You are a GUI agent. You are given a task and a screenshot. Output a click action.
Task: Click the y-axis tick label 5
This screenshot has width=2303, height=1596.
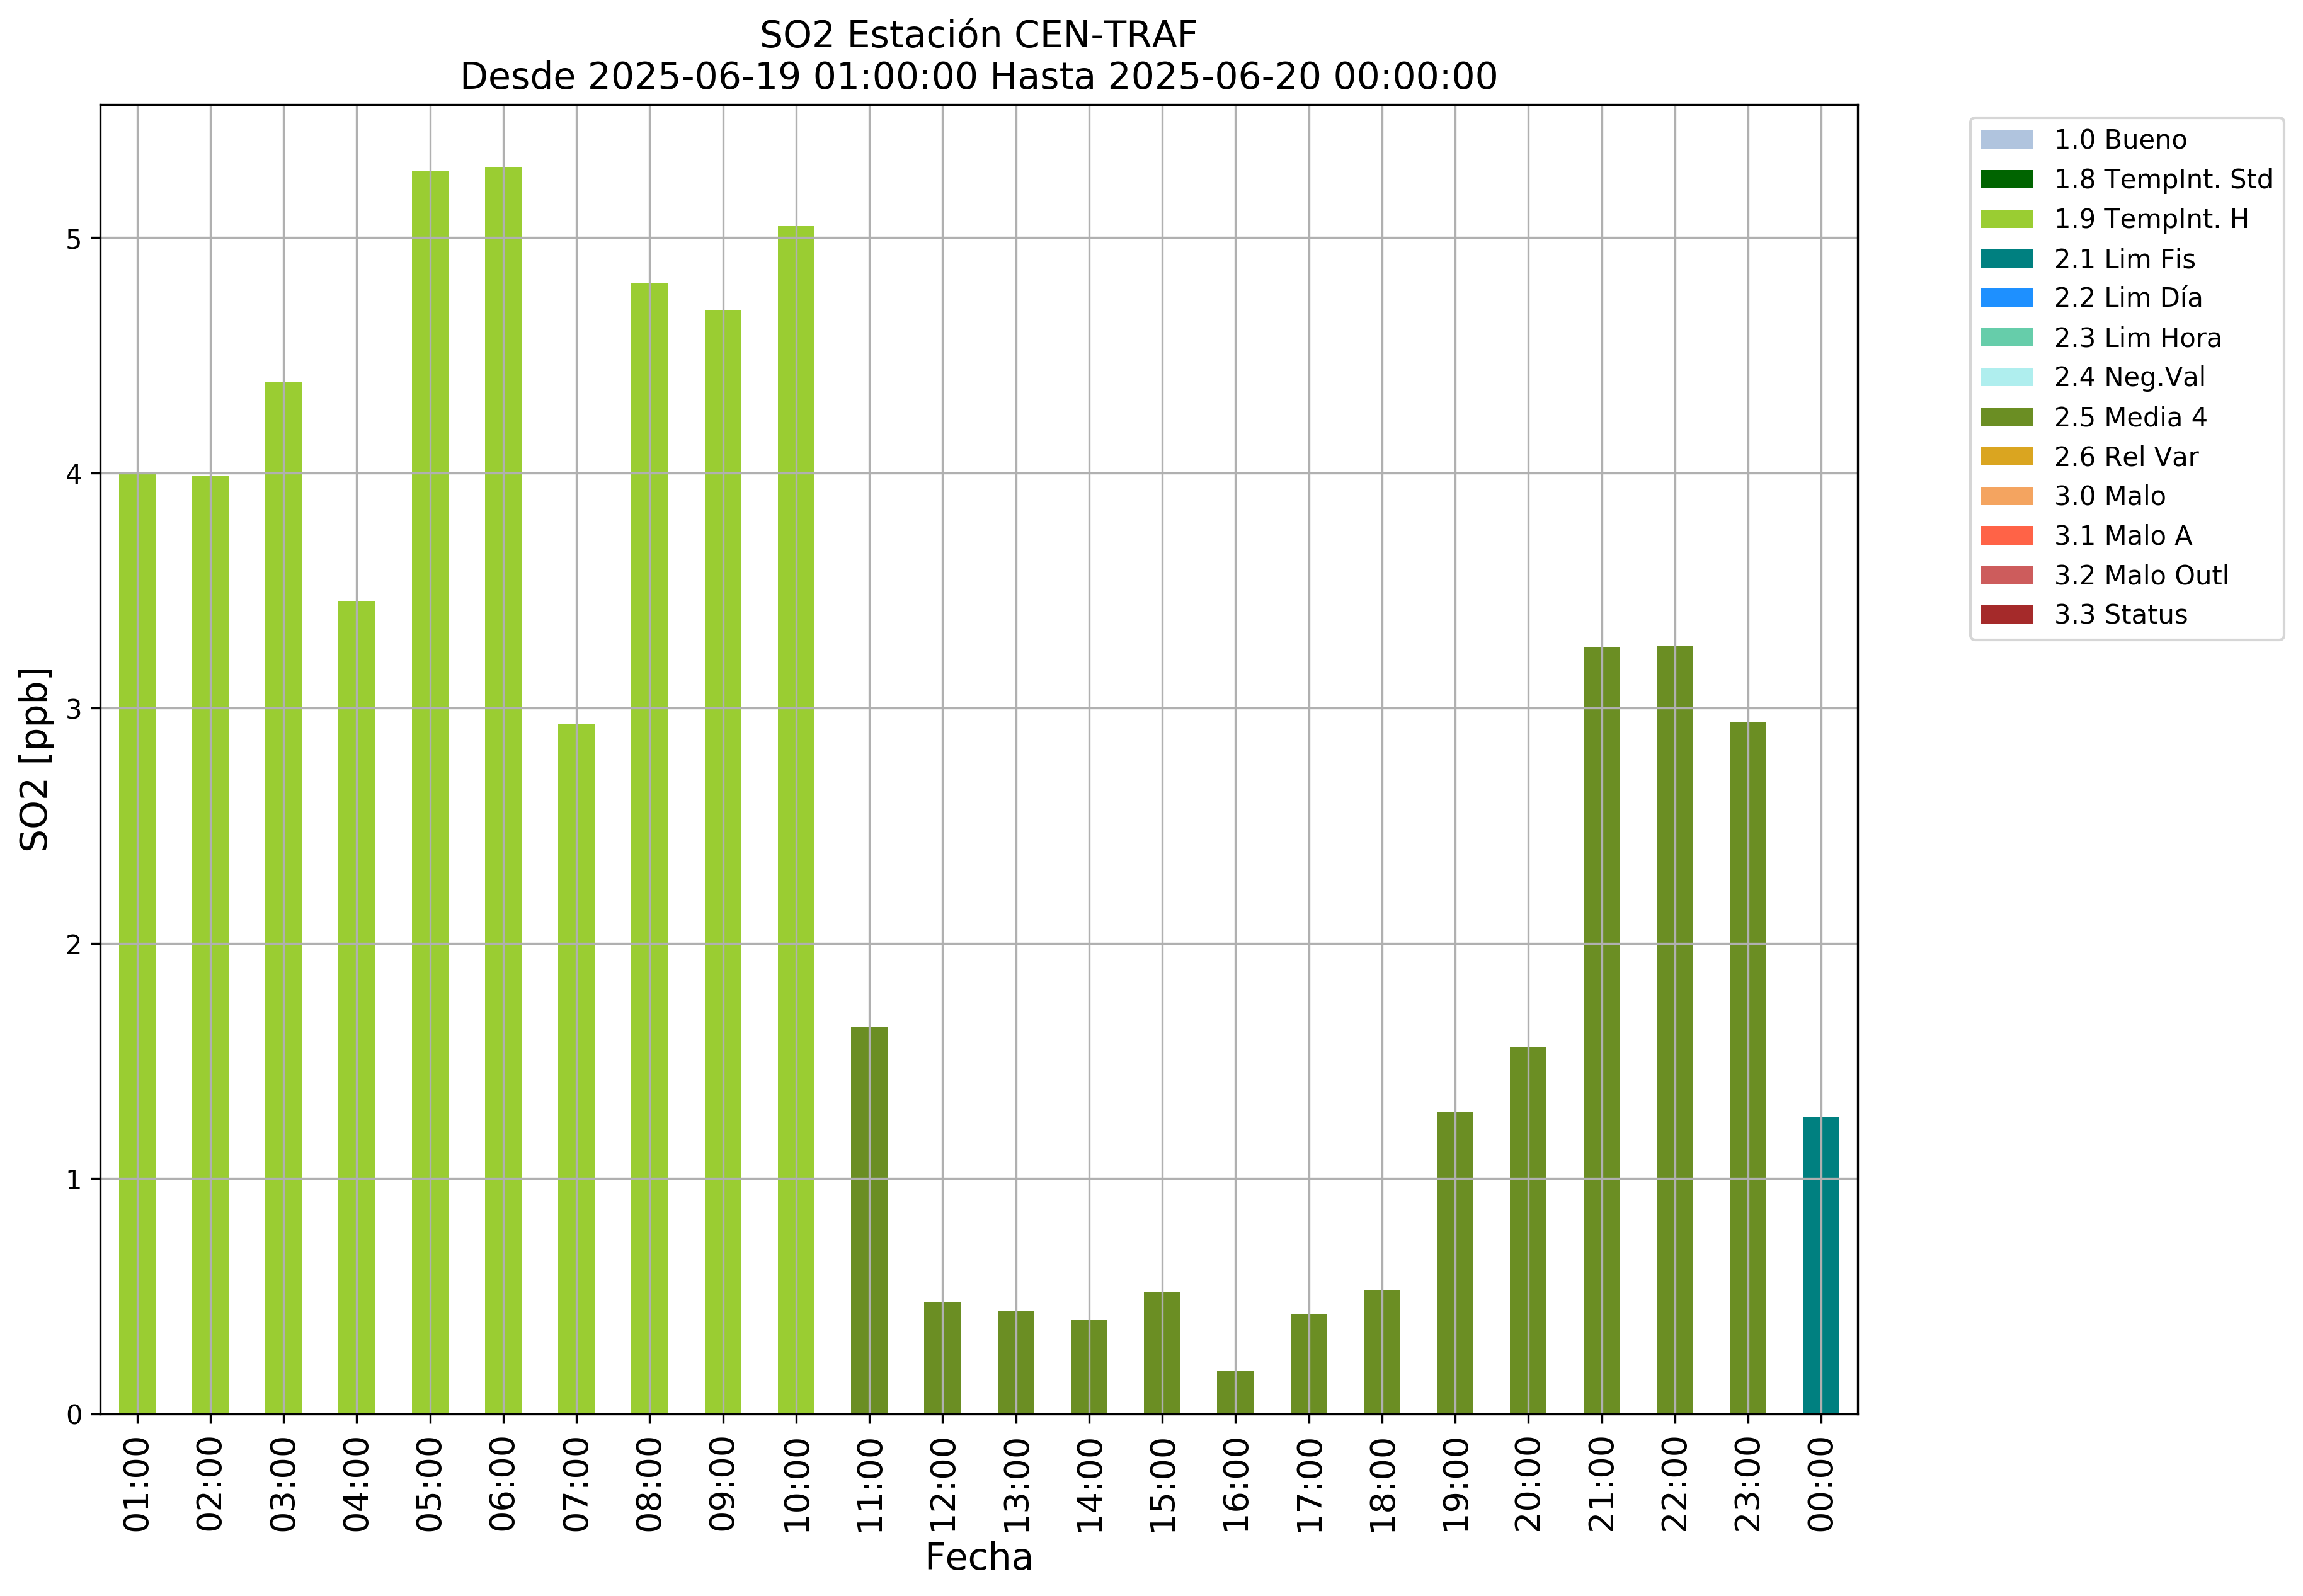coord(73,239)
